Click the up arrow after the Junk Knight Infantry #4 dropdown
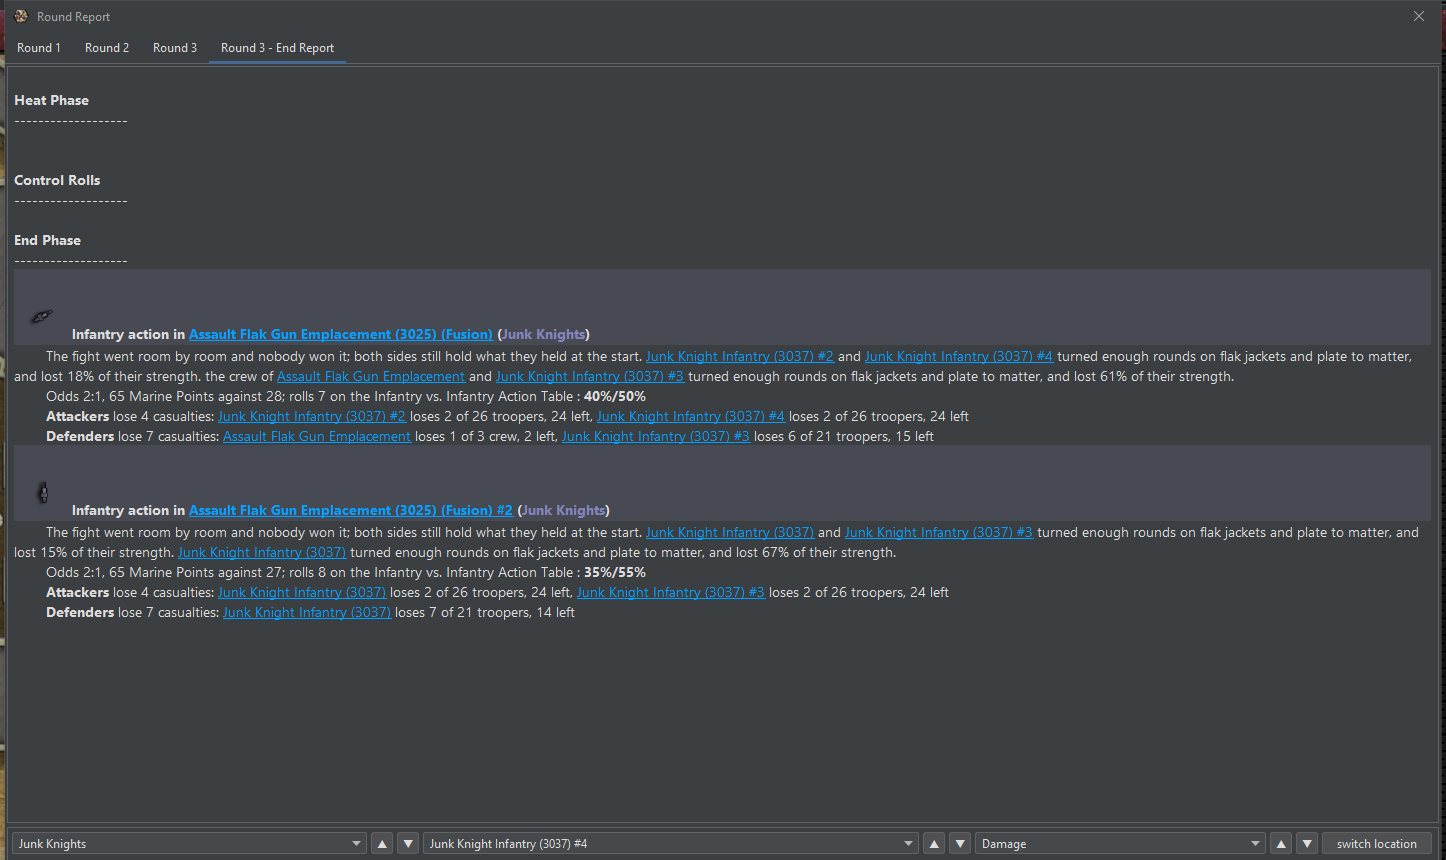Screen dimensions: 1446x860 click(934, 844)
